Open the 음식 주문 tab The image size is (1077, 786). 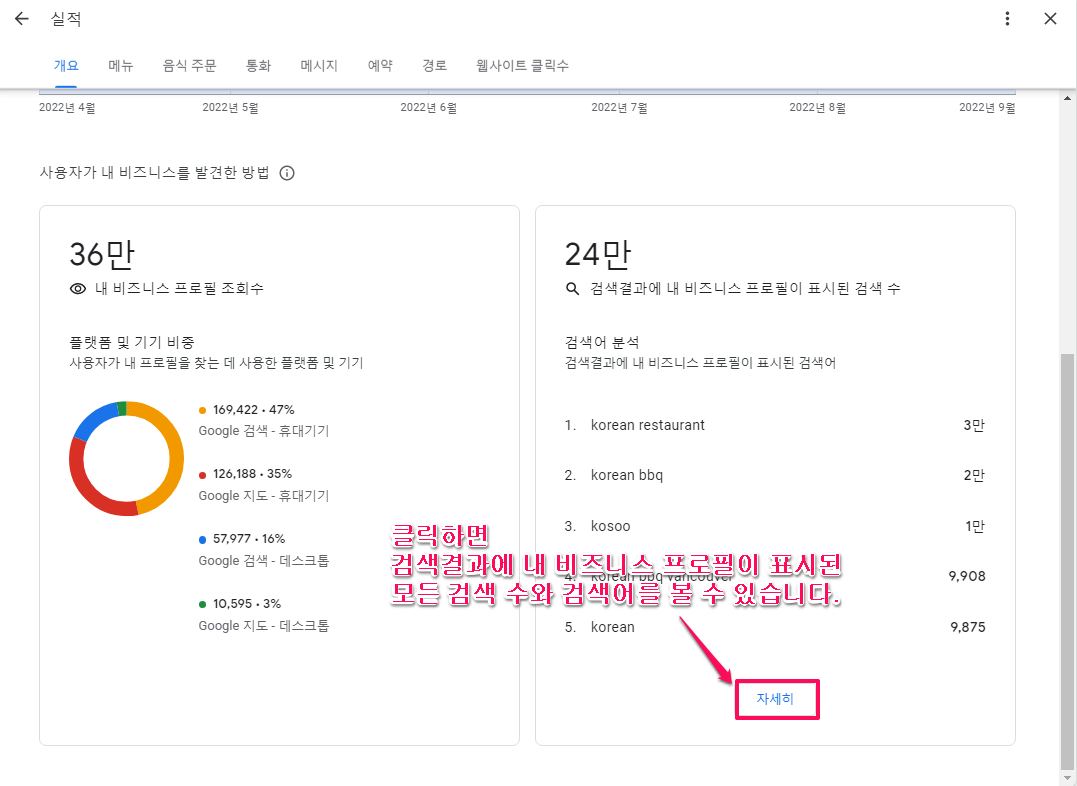[189, 66]
